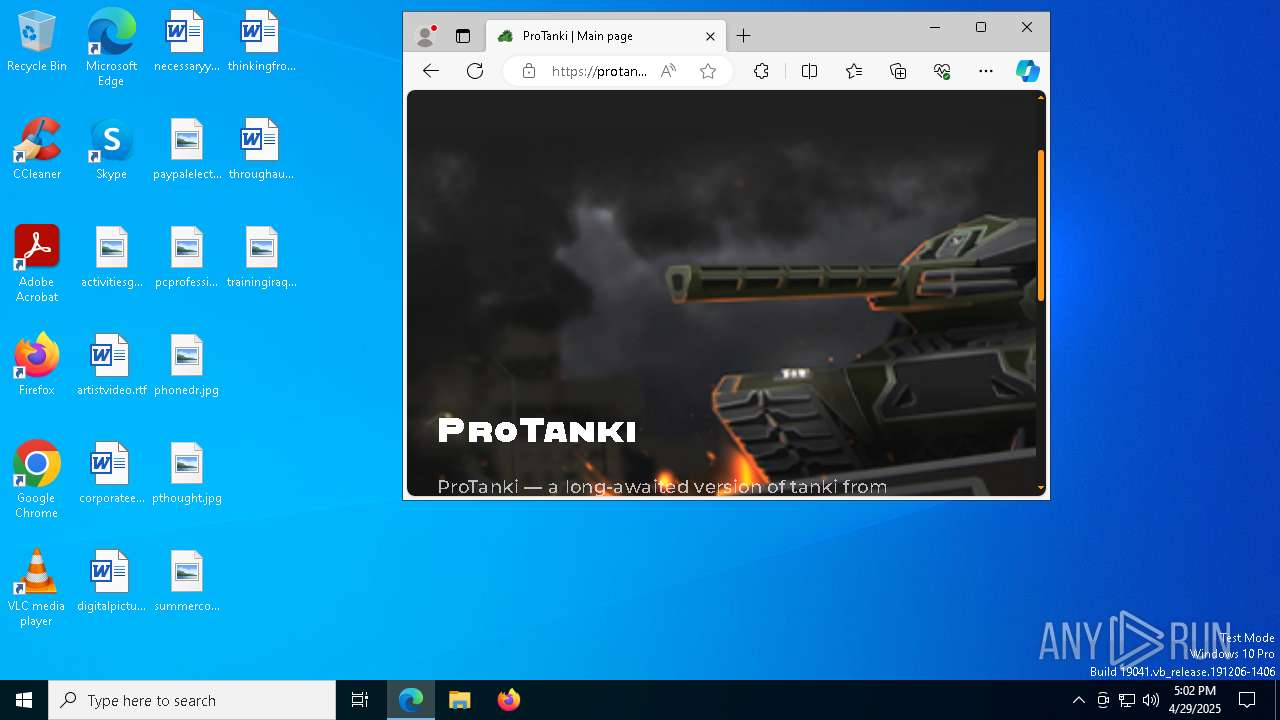1280x720 pixels.
Task: Select the summerco image file
Action: (x=186, y=582)
